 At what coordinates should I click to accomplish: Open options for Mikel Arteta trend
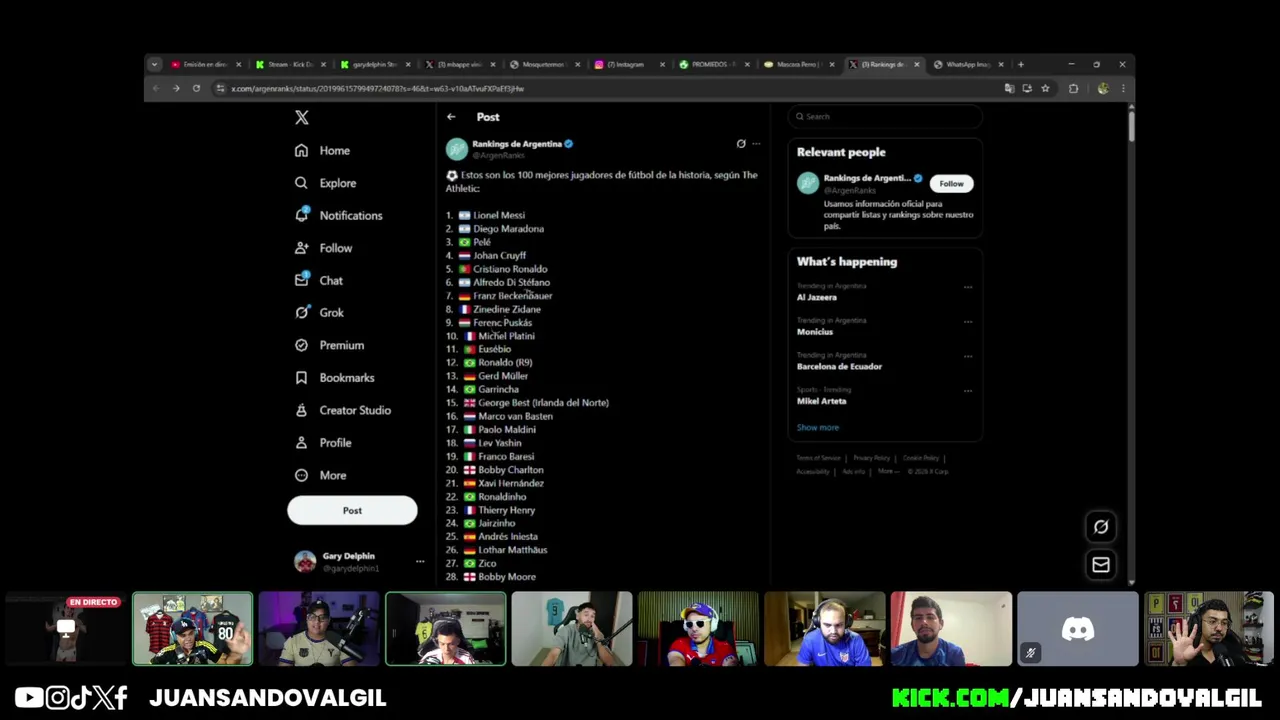[968, 391]
